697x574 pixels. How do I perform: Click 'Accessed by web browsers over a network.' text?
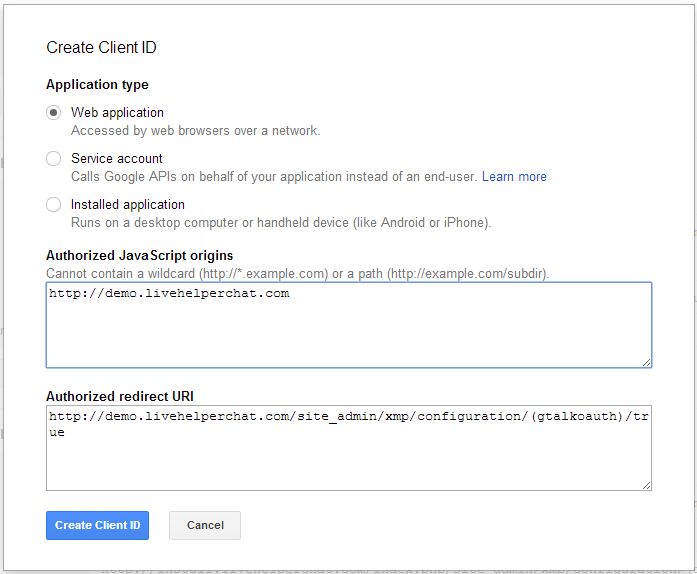click(x=196, y=131)
